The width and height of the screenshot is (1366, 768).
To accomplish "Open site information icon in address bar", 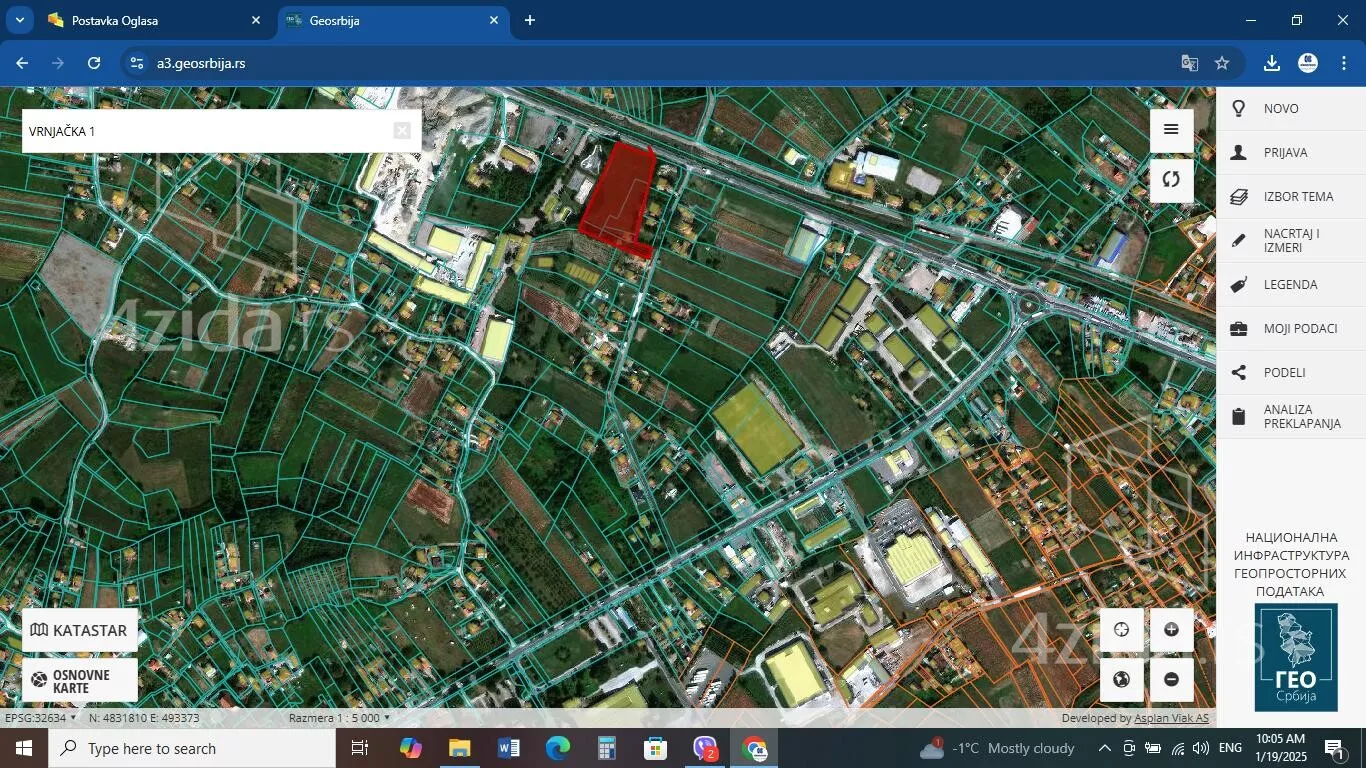I will pos(138,63).
